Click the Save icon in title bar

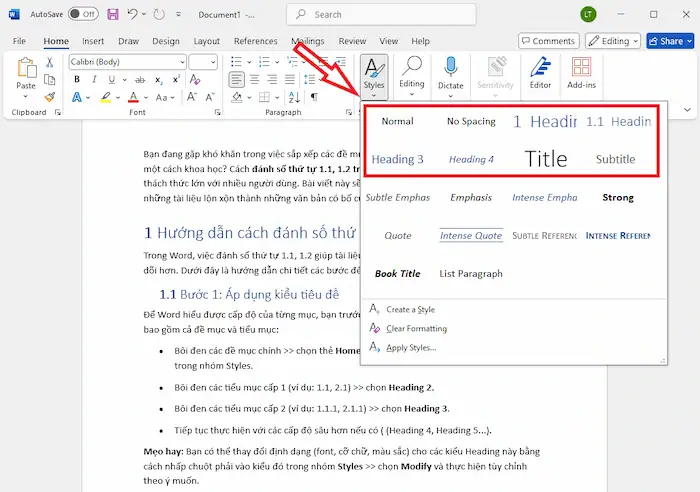(112, 15)
